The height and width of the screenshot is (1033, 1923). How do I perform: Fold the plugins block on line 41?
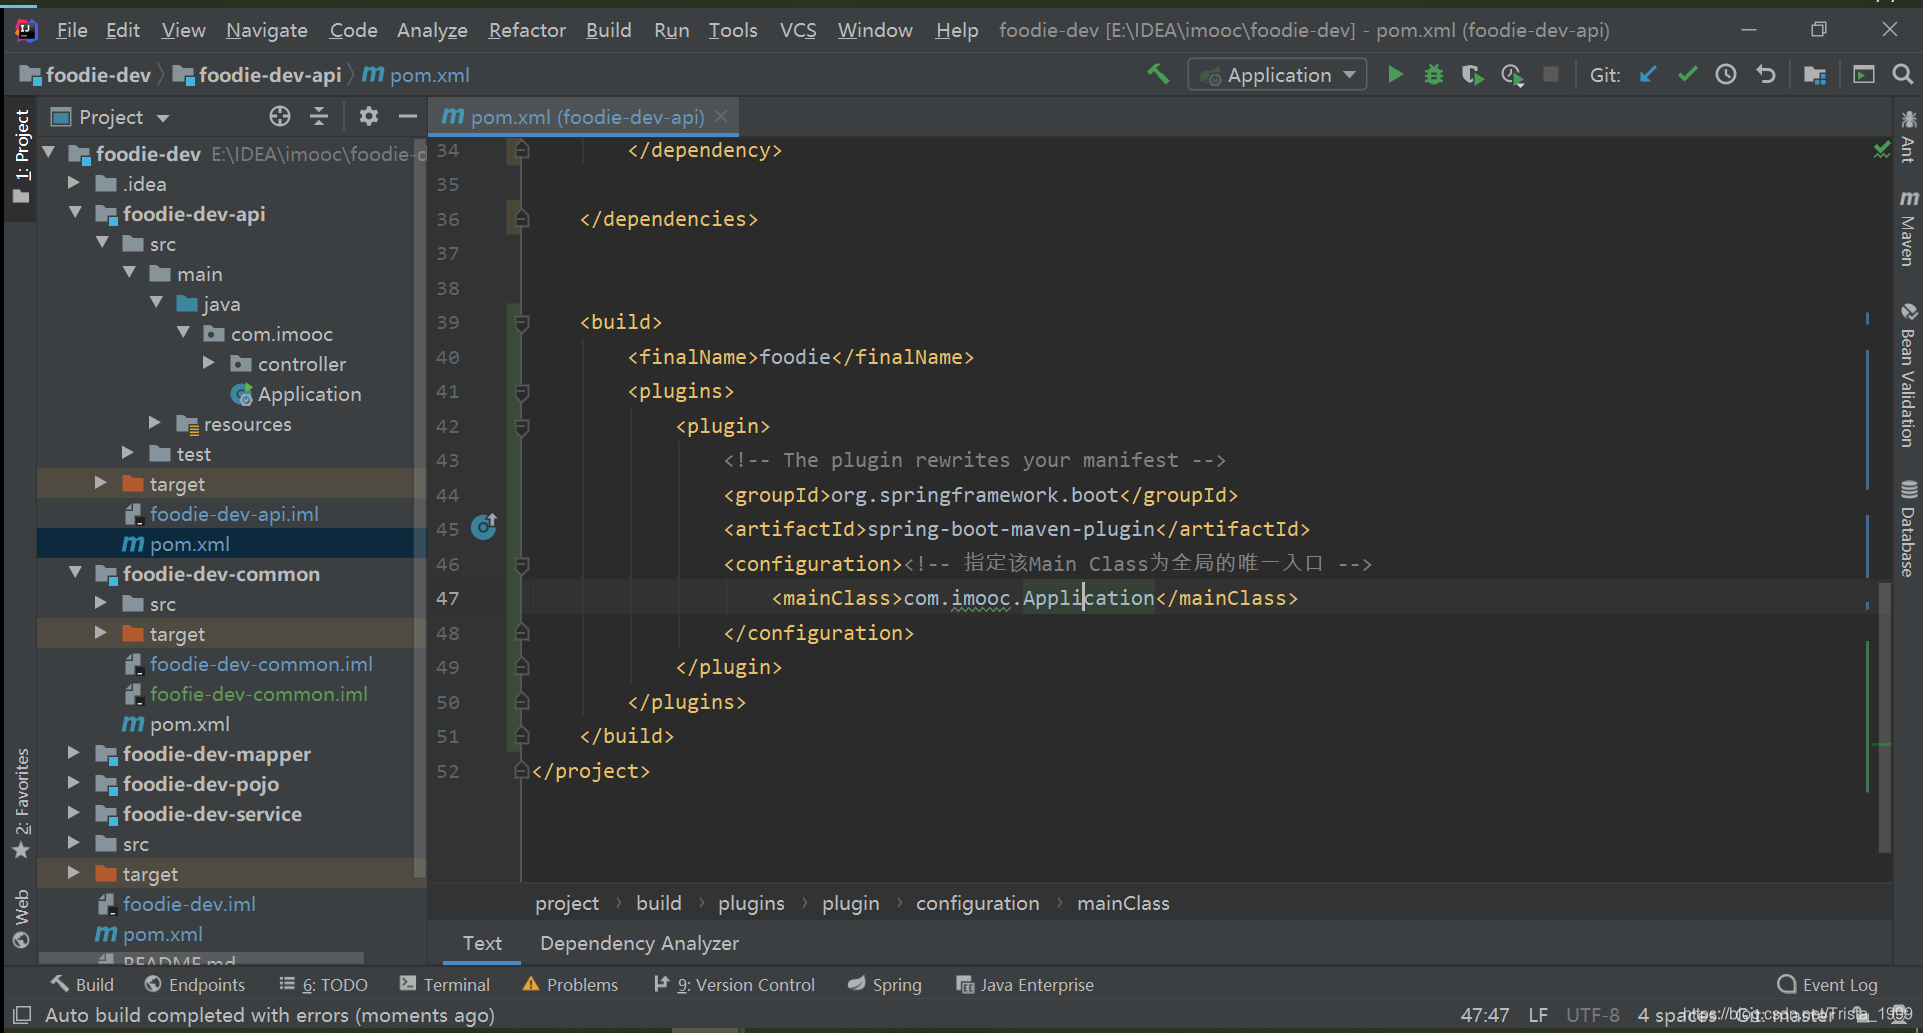click(521, 391)
